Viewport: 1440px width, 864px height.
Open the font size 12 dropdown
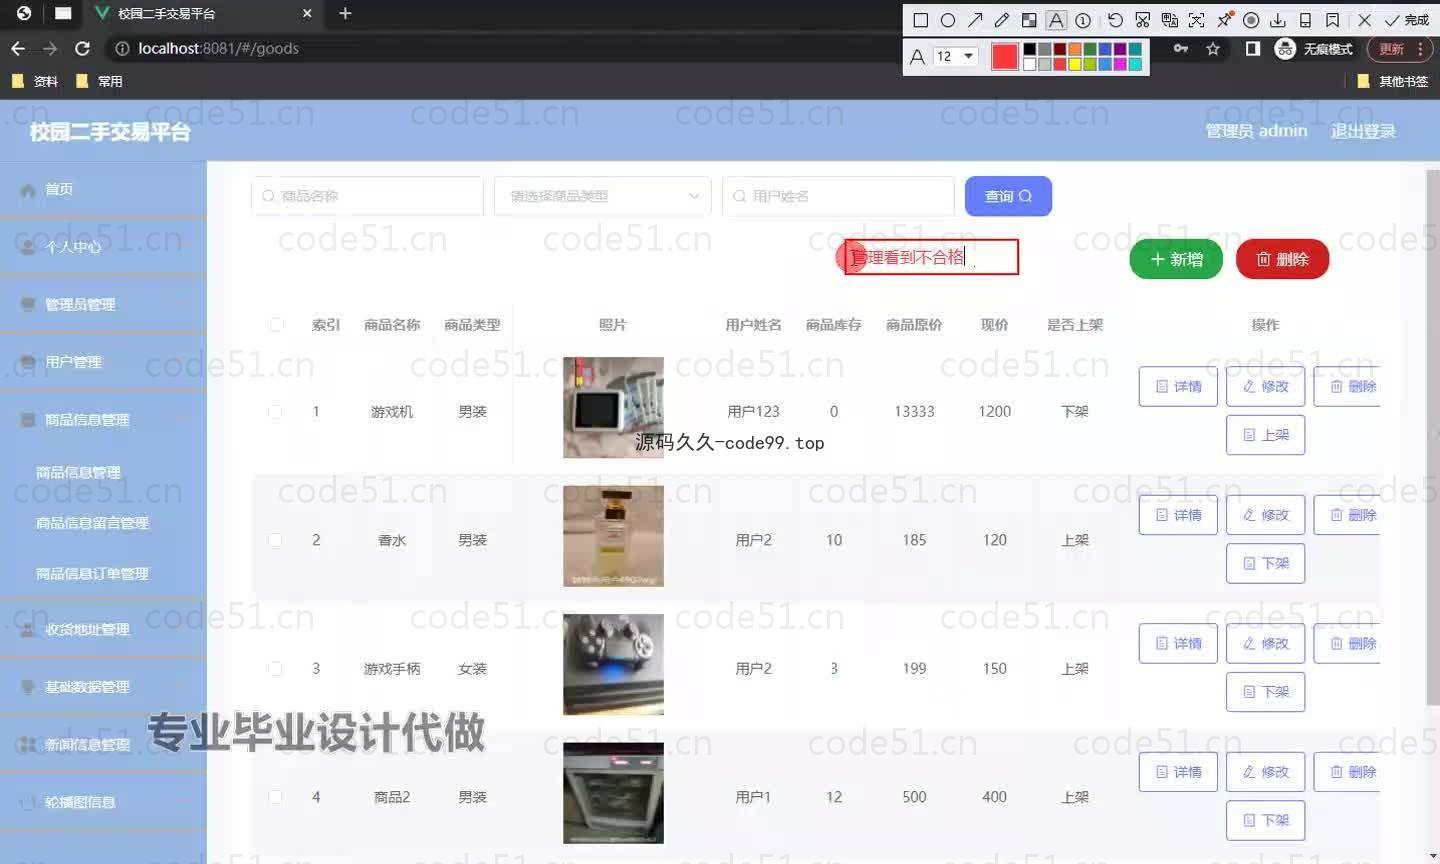pyautogui.click(x=955, y=56)
